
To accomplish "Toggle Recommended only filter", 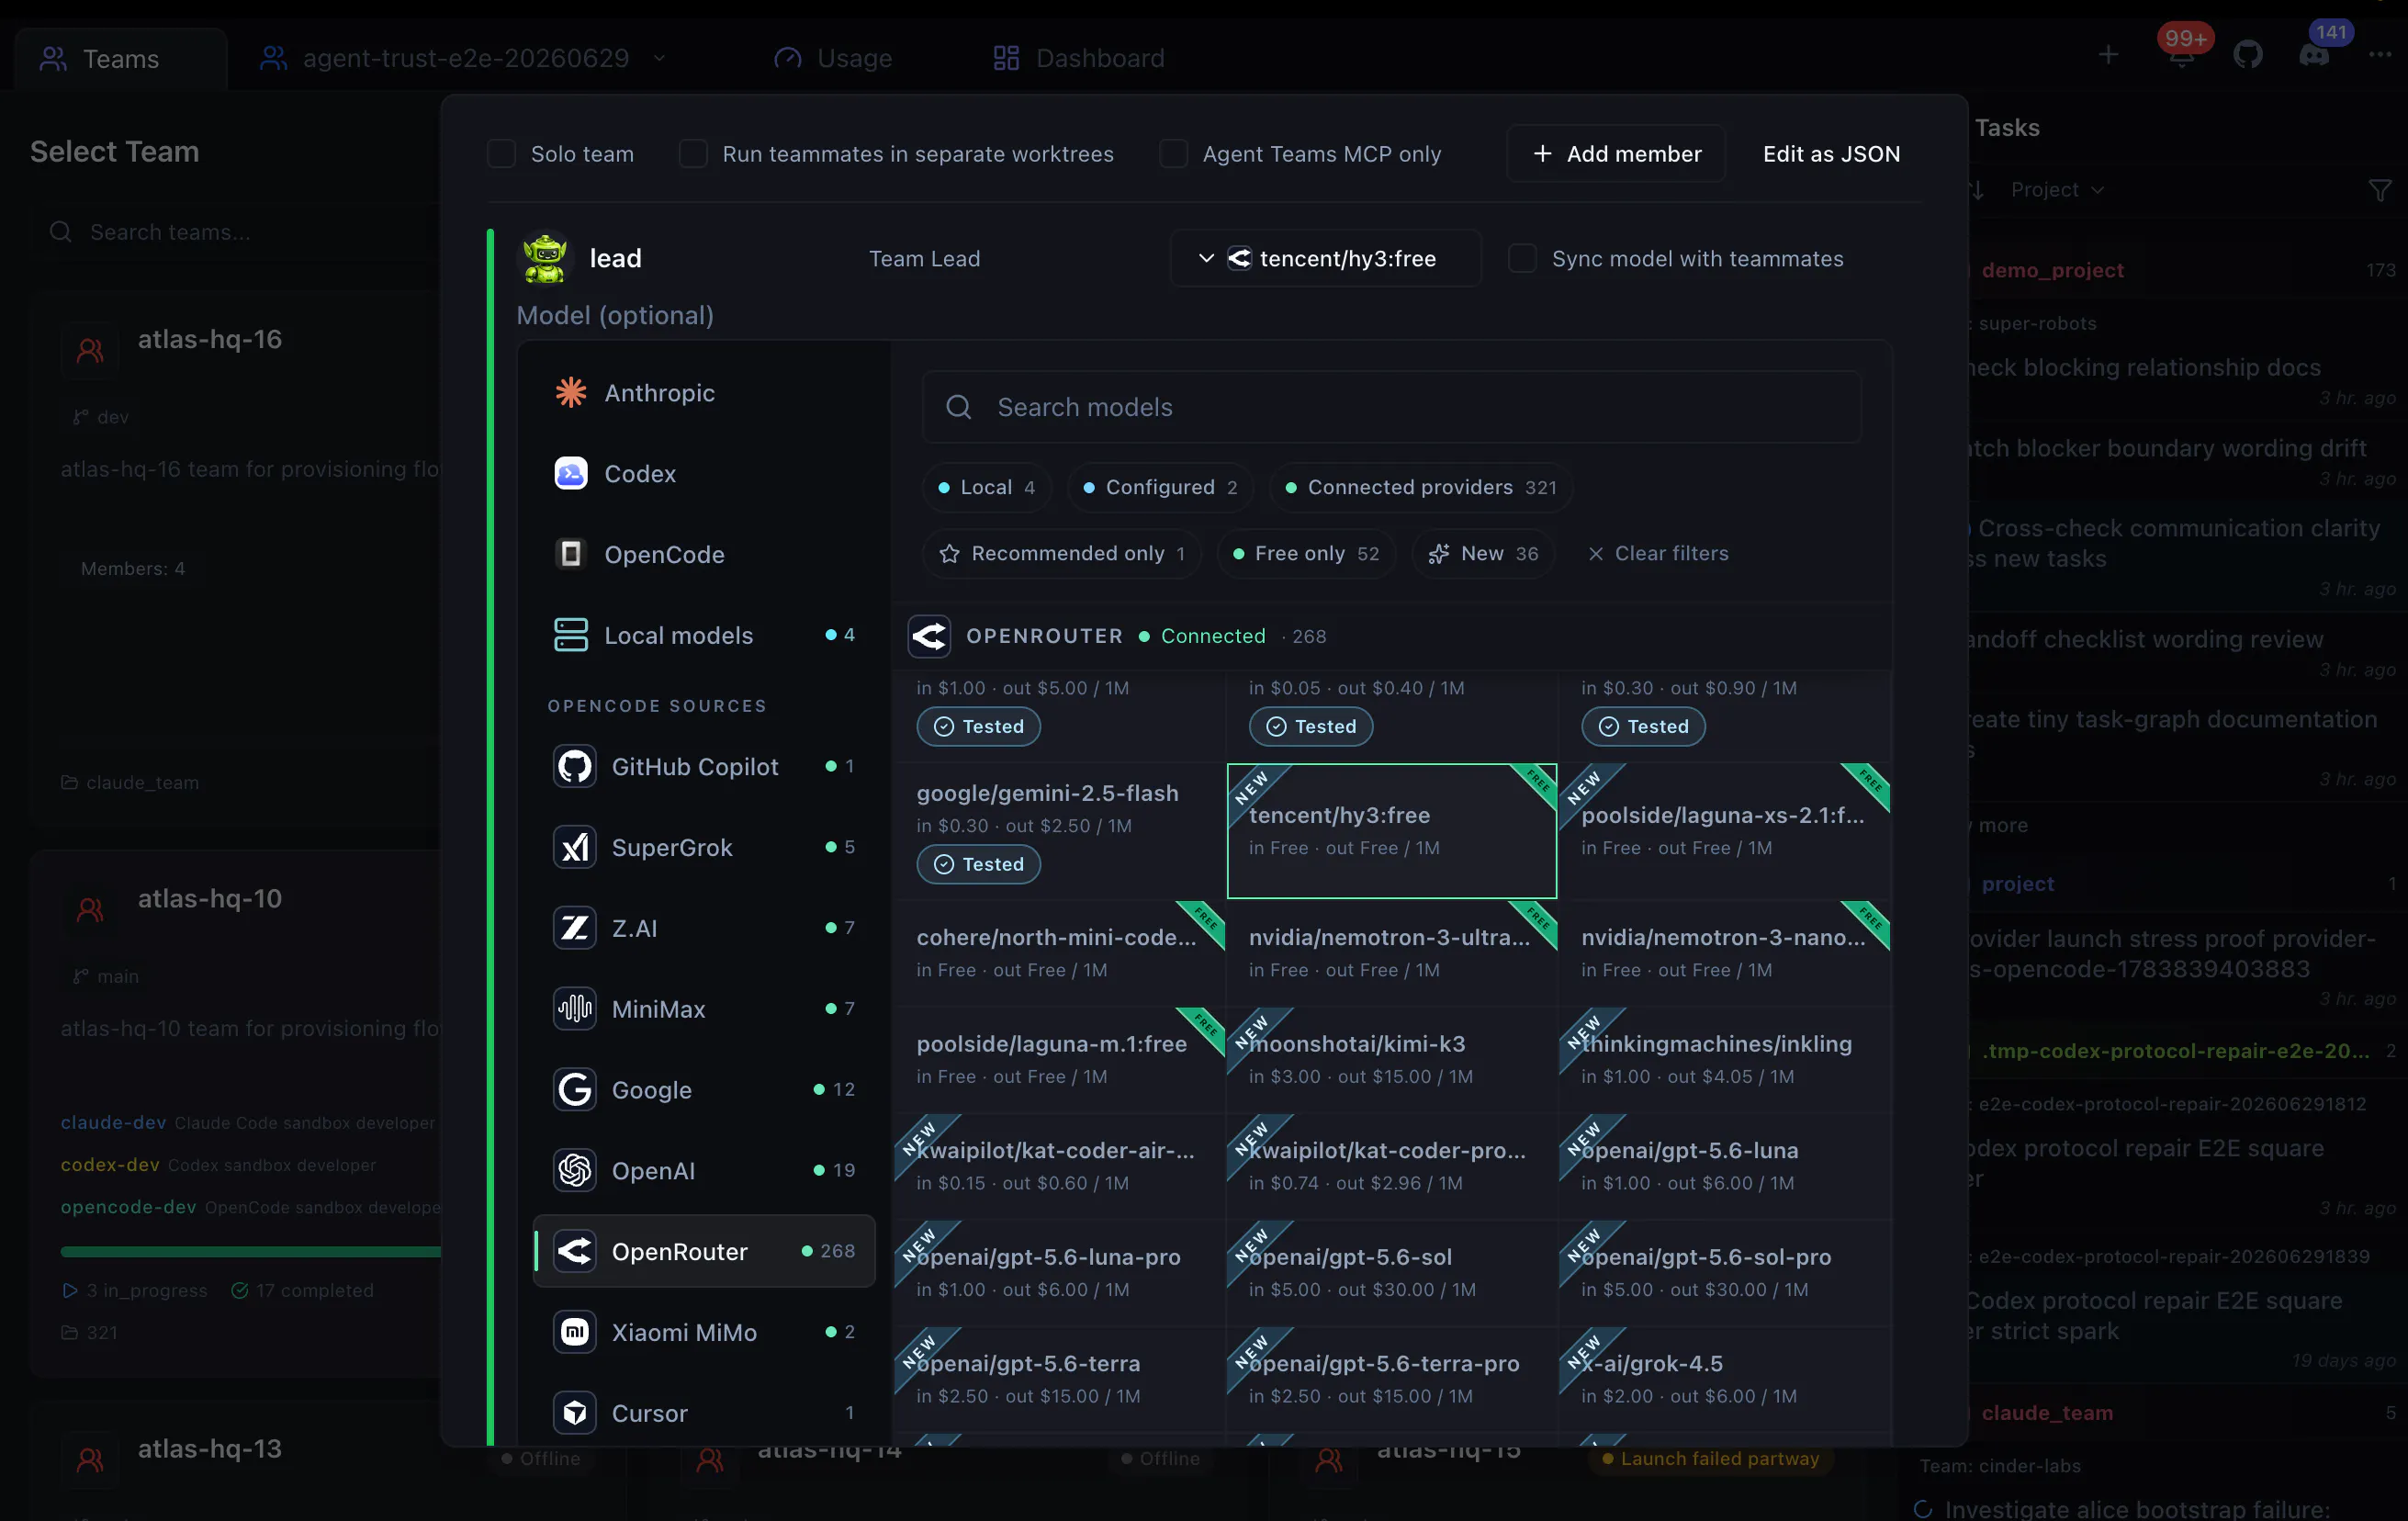I will pos(1062,553).
